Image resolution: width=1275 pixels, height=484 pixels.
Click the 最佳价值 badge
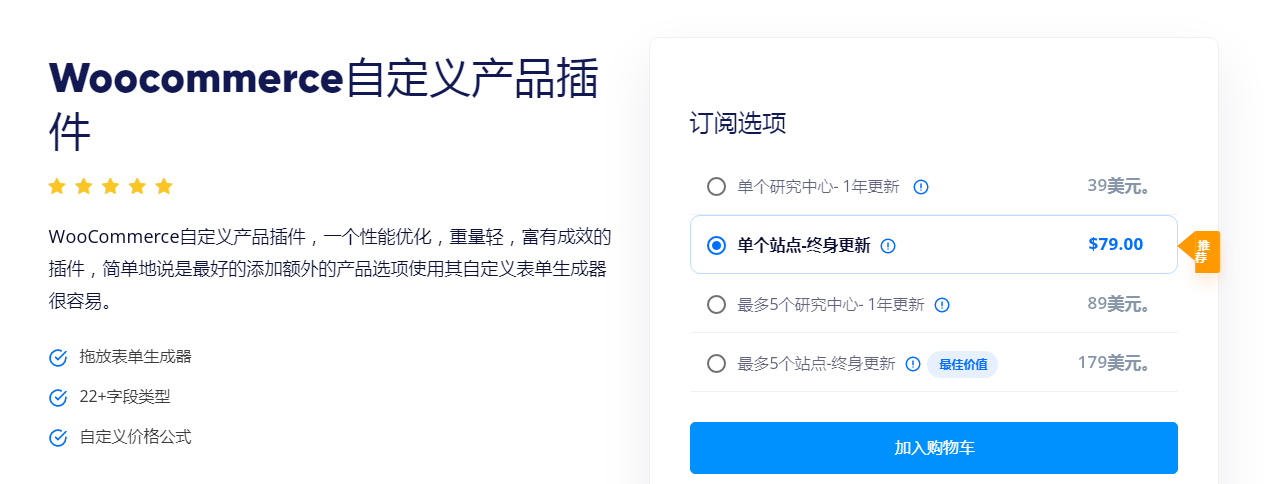coord(962,364)
